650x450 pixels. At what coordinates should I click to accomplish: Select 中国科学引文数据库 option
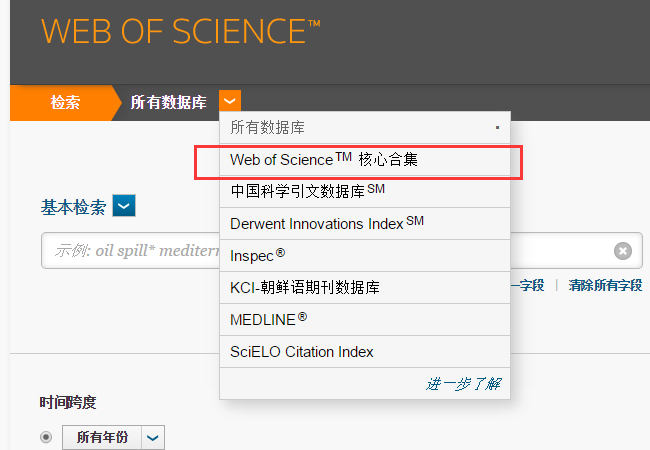[307, 191]
